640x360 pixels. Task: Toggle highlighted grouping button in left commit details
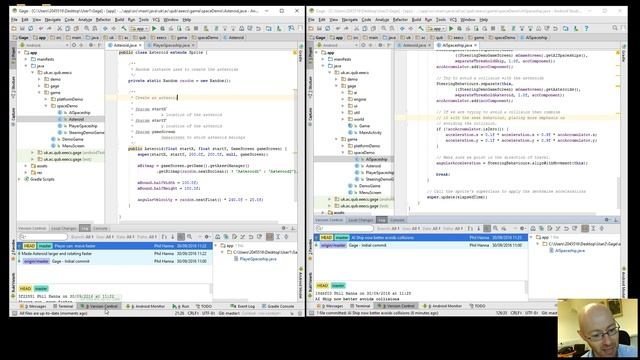[x=269, y=237]
